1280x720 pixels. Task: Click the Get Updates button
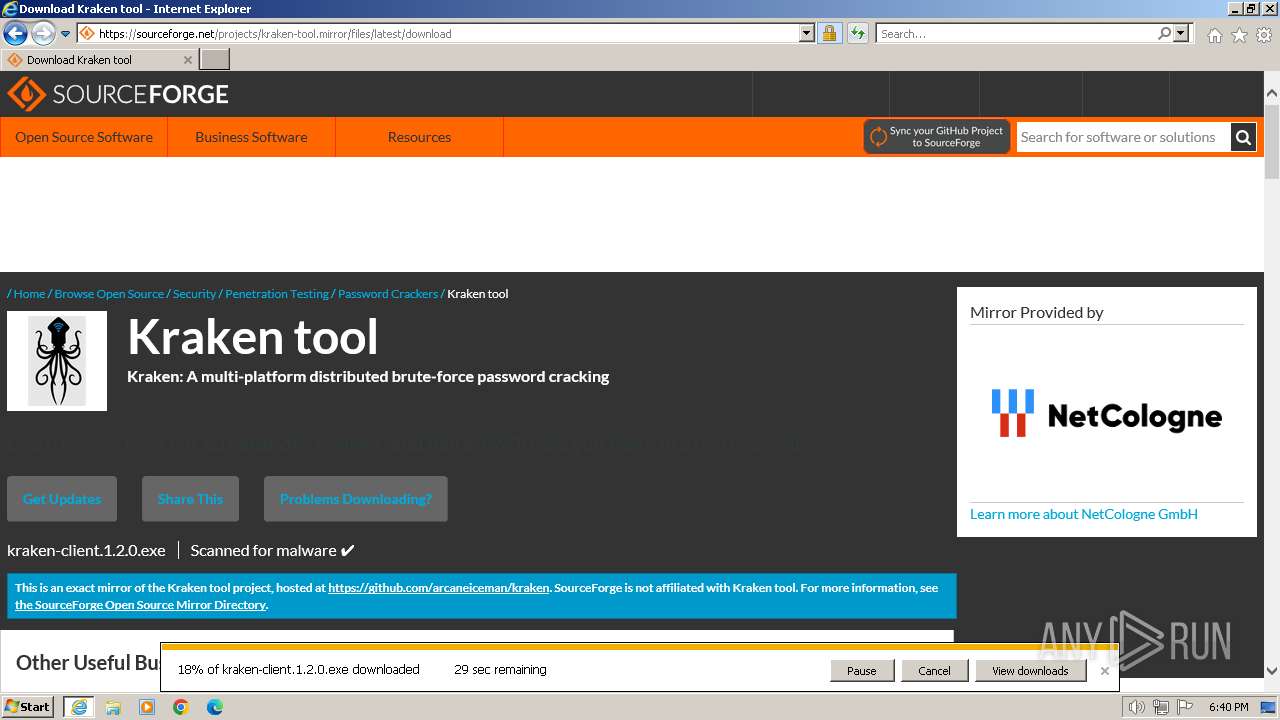tap(62, 499)
